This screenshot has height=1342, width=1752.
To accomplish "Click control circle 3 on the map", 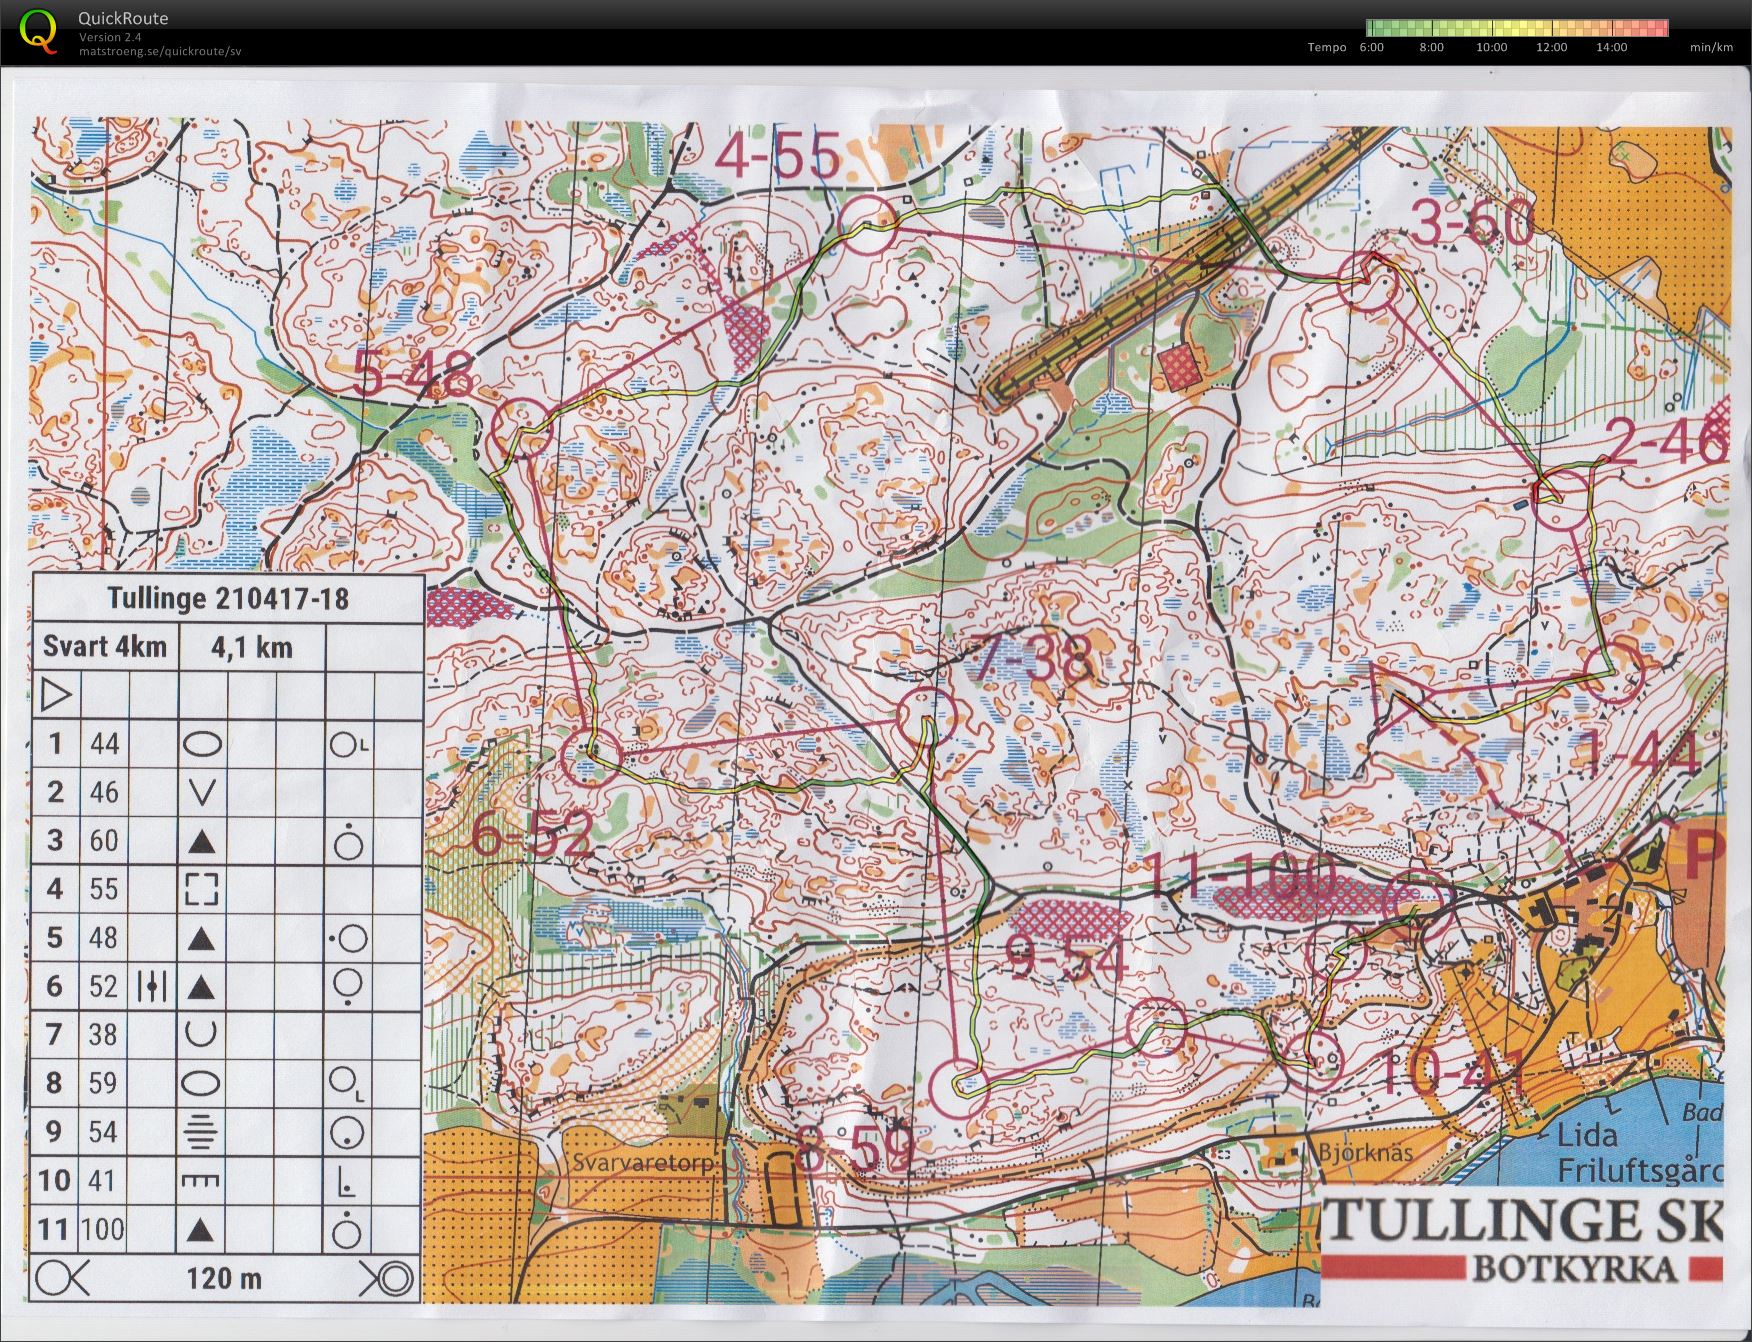I will [1367, 281].
